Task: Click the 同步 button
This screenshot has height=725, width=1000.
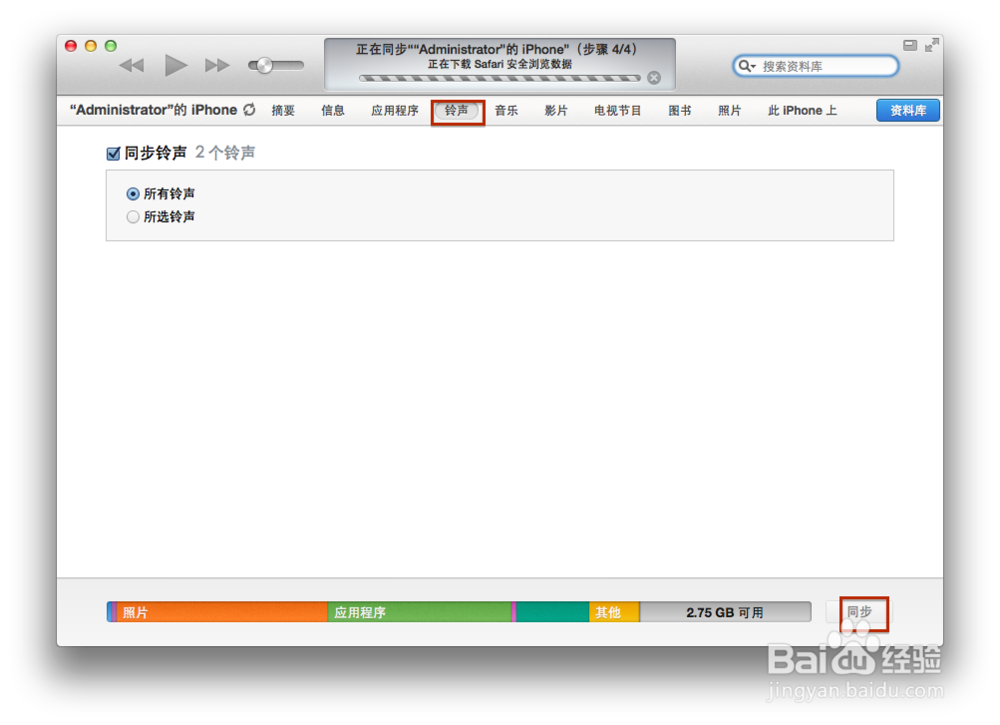Action: [859, 612]
